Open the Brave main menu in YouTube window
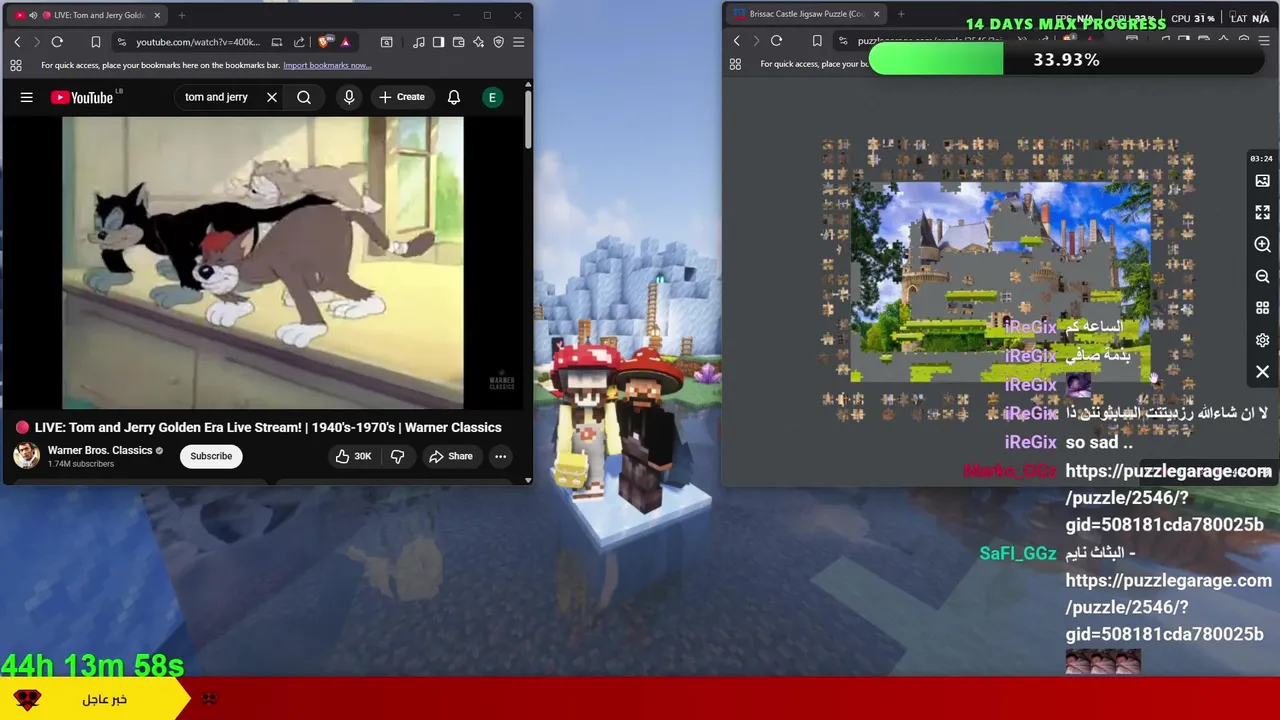 518,42
